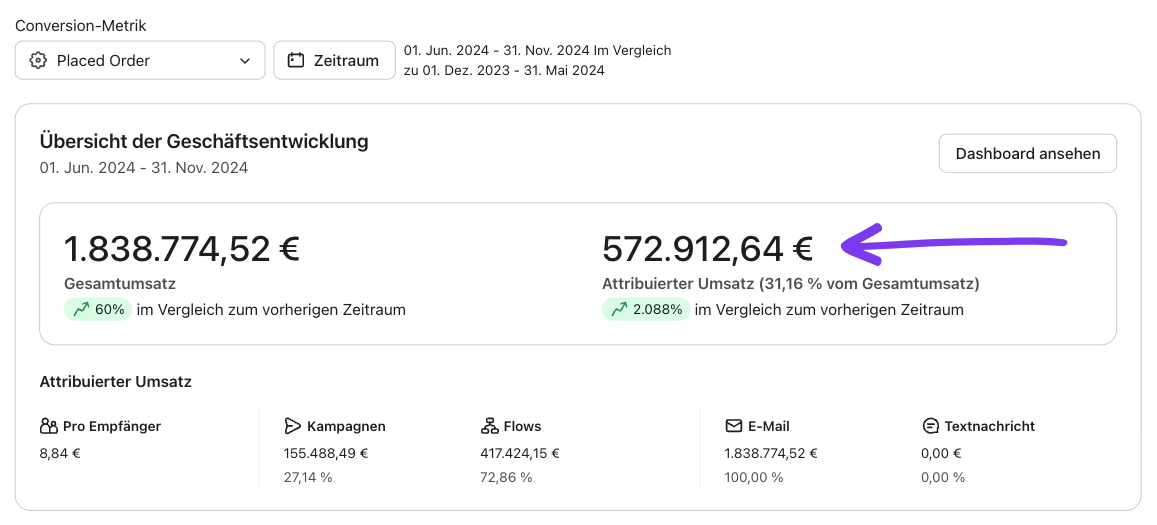Click the Kampagnen paper plane icon
This screenshot has height=525, width=1157.
293,426
